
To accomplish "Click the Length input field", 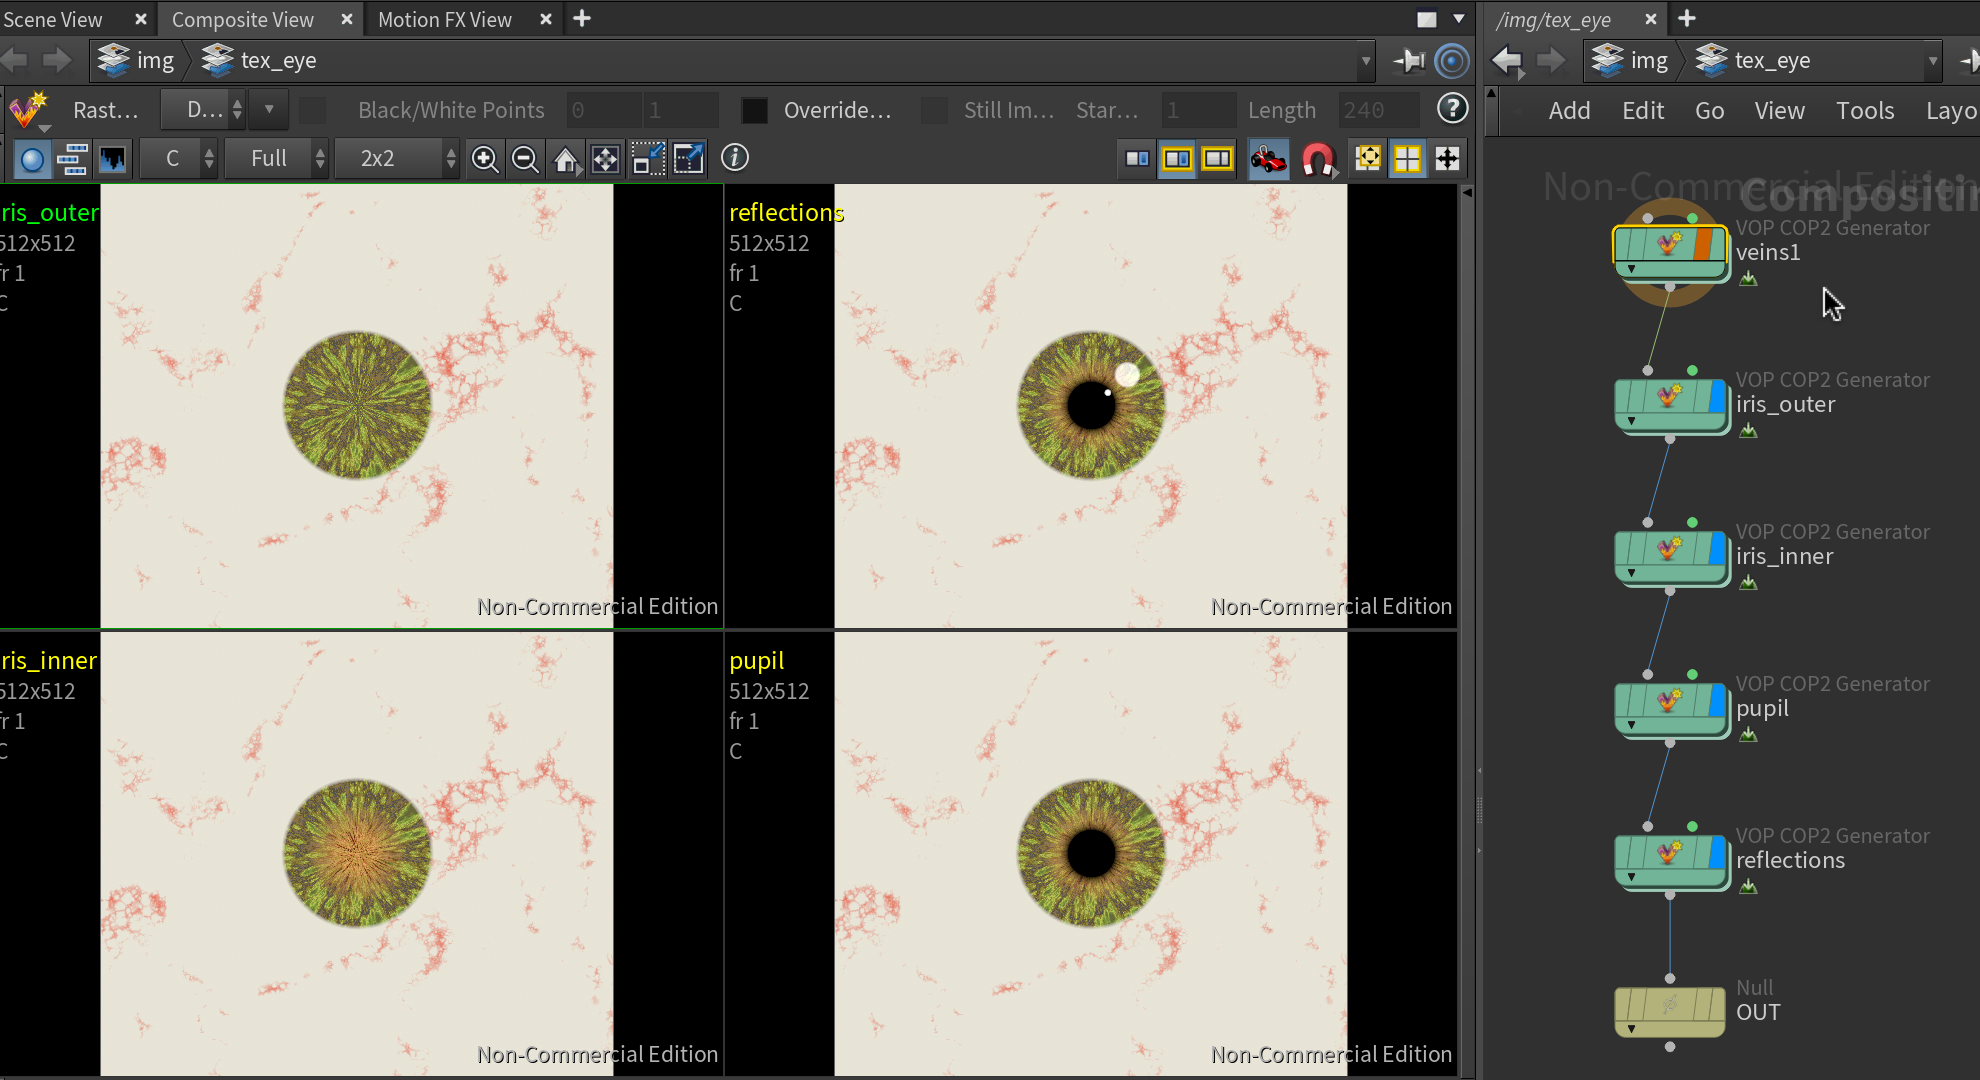I will point(1378,110).
